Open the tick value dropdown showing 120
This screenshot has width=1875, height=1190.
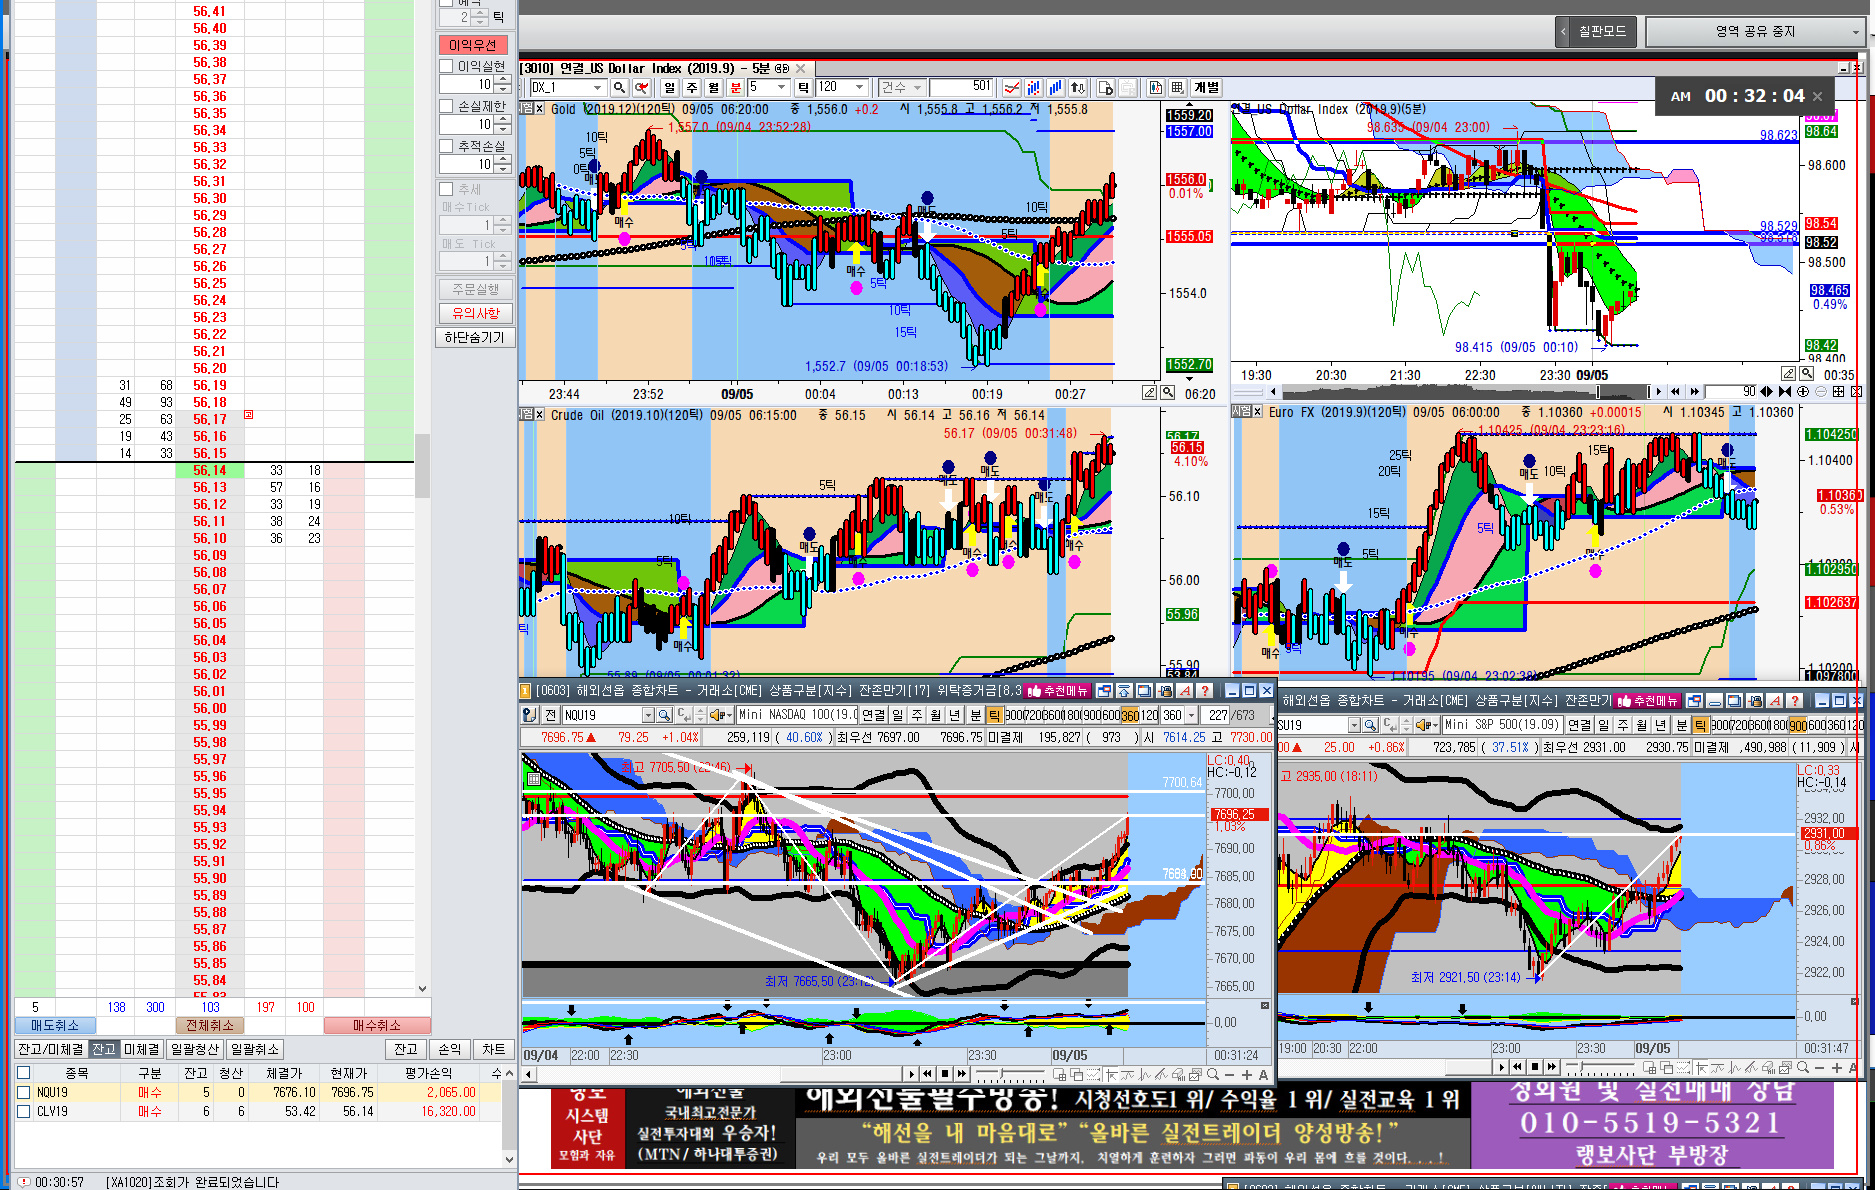(858, 88)
